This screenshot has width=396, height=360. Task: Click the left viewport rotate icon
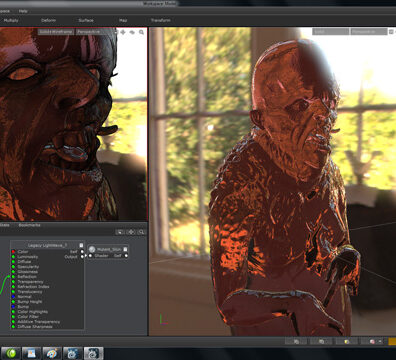[132, 32]
